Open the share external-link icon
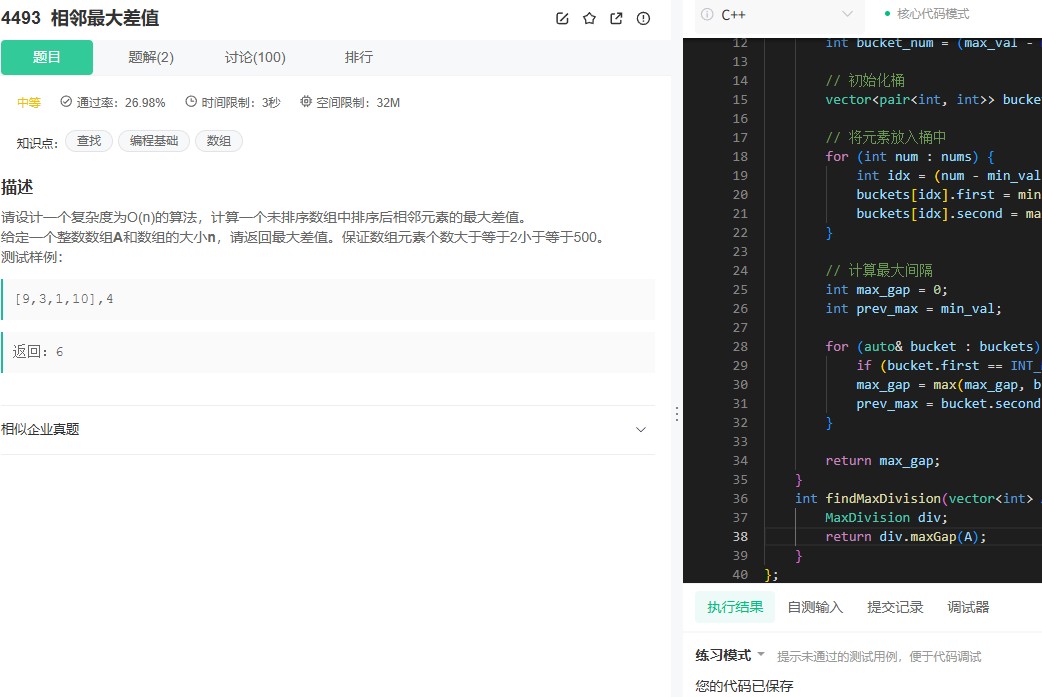This screenshot has height=697, width=1042. (616, 19)
